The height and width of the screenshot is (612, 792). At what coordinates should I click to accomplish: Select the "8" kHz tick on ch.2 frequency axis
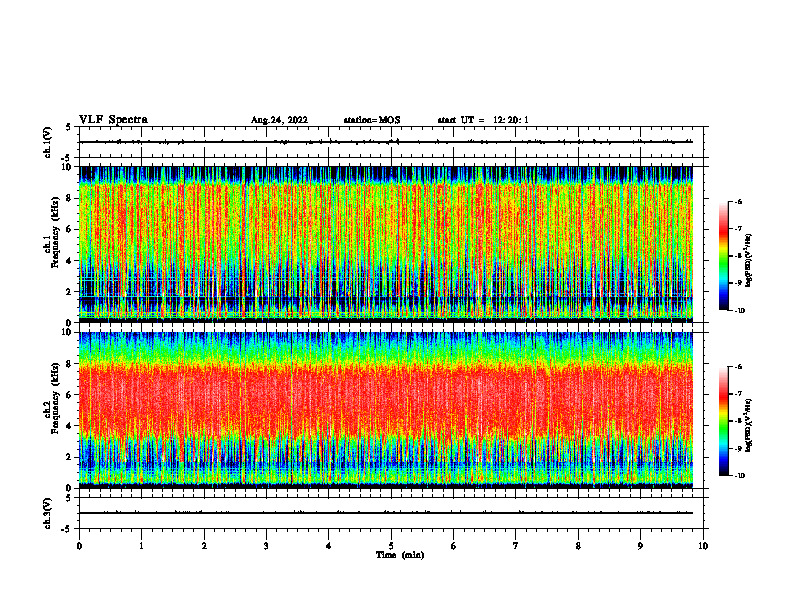(x=69, y=364)
